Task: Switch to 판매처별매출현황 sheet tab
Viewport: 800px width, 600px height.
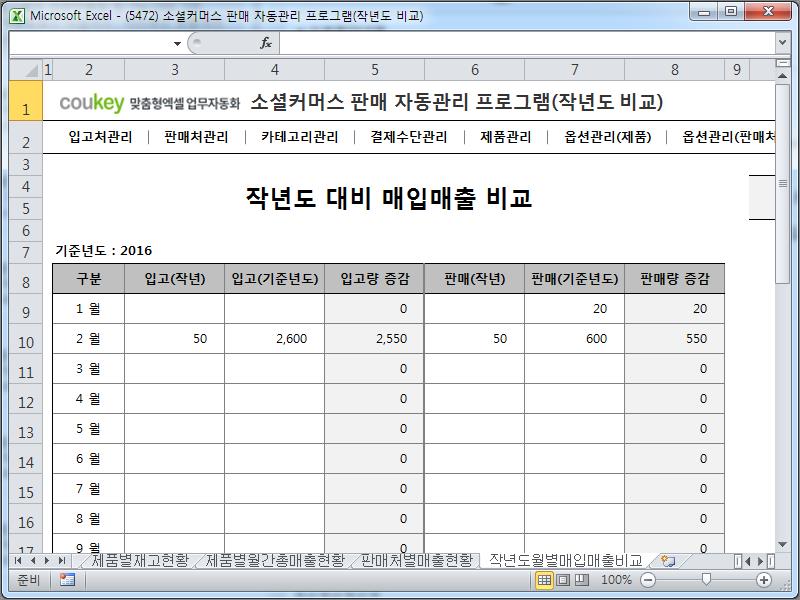Action: point(417,561)
